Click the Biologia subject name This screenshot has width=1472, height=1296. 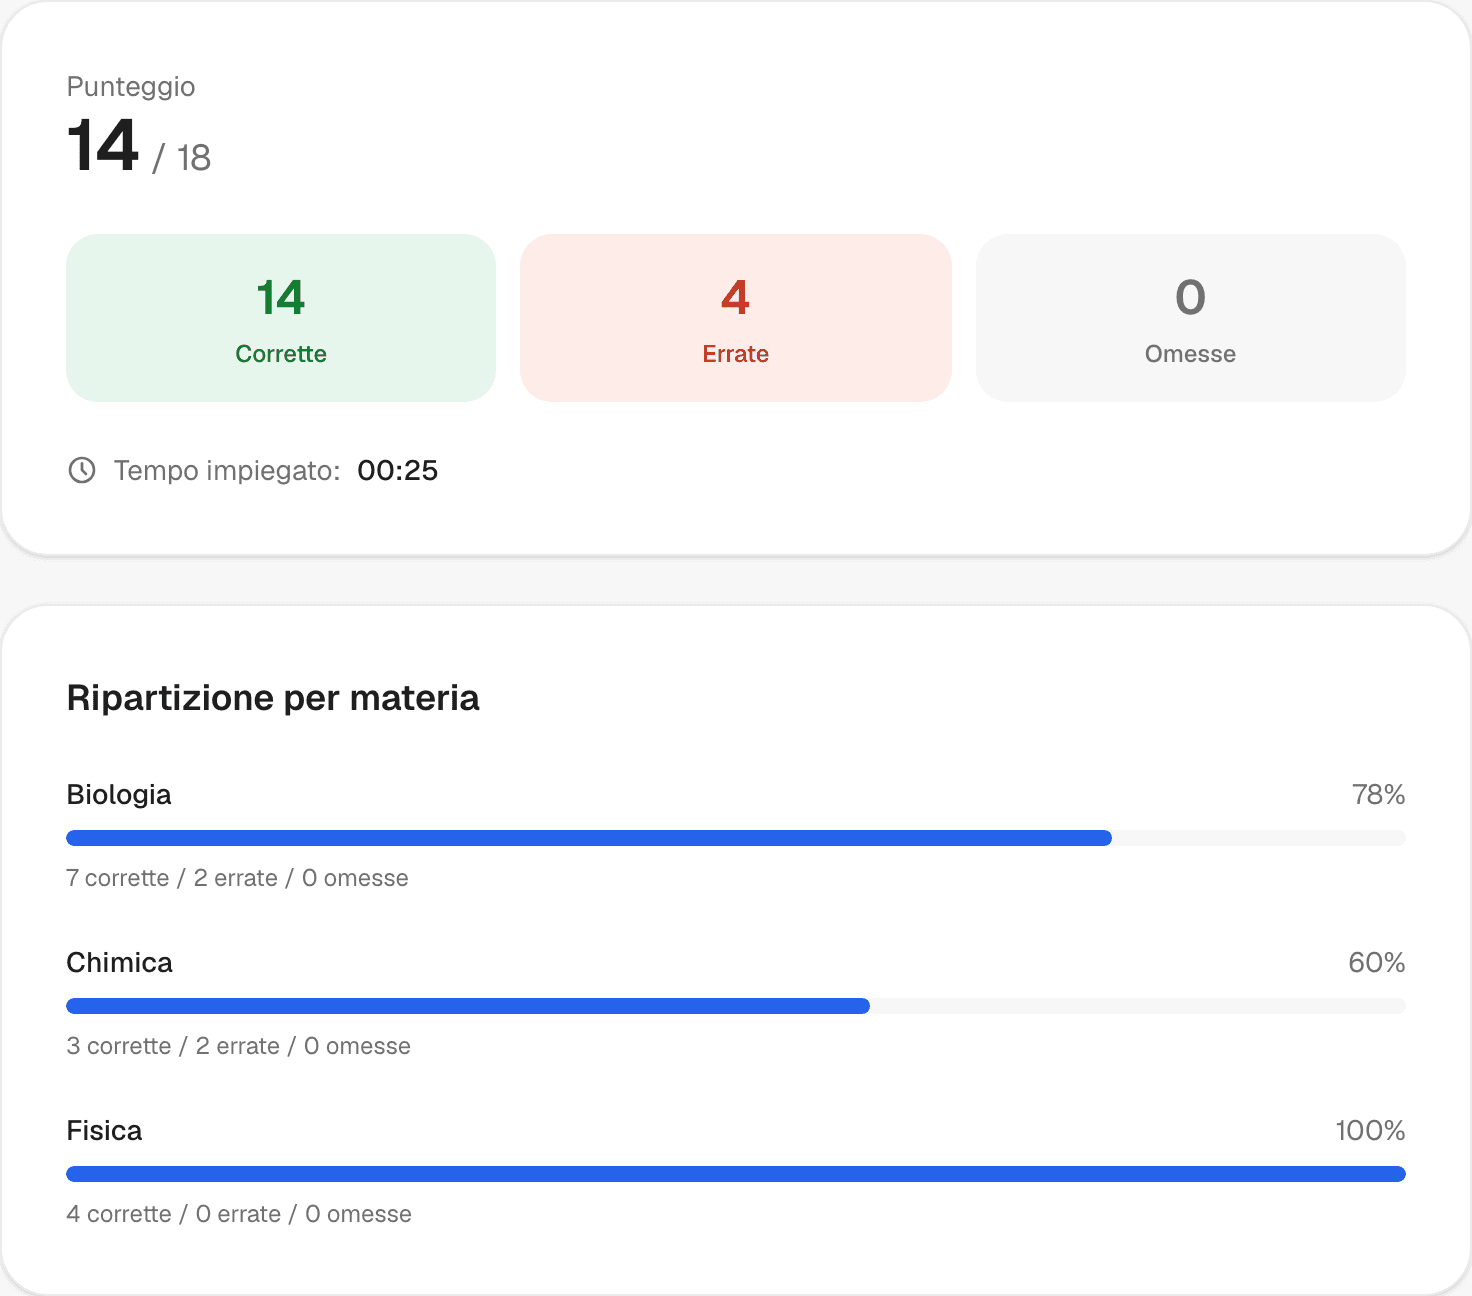click(119, 795)
